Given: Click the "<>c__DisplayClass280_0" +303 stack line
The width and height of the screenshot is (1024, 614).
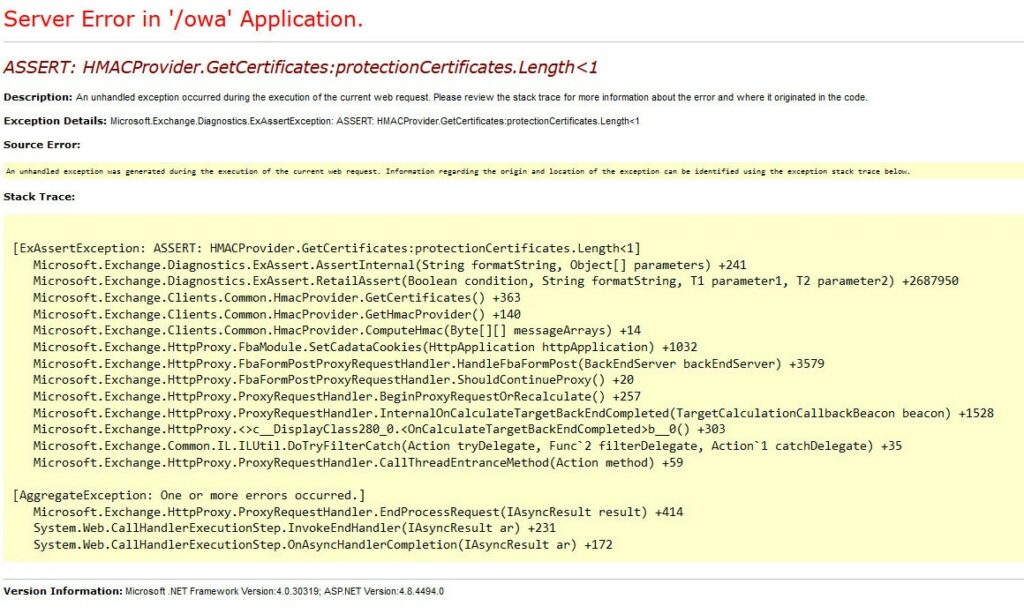Looking at the screenshot, I should (379, 429).
